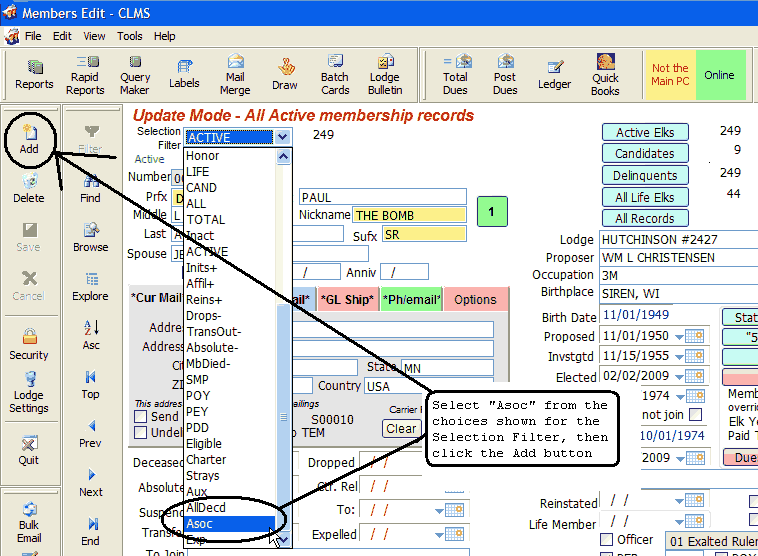Open the Birth Date calendar dropdown
Image resolution: width=758 pixels, height=556 pixels.
pyautogui.click(x=693, y=316)
